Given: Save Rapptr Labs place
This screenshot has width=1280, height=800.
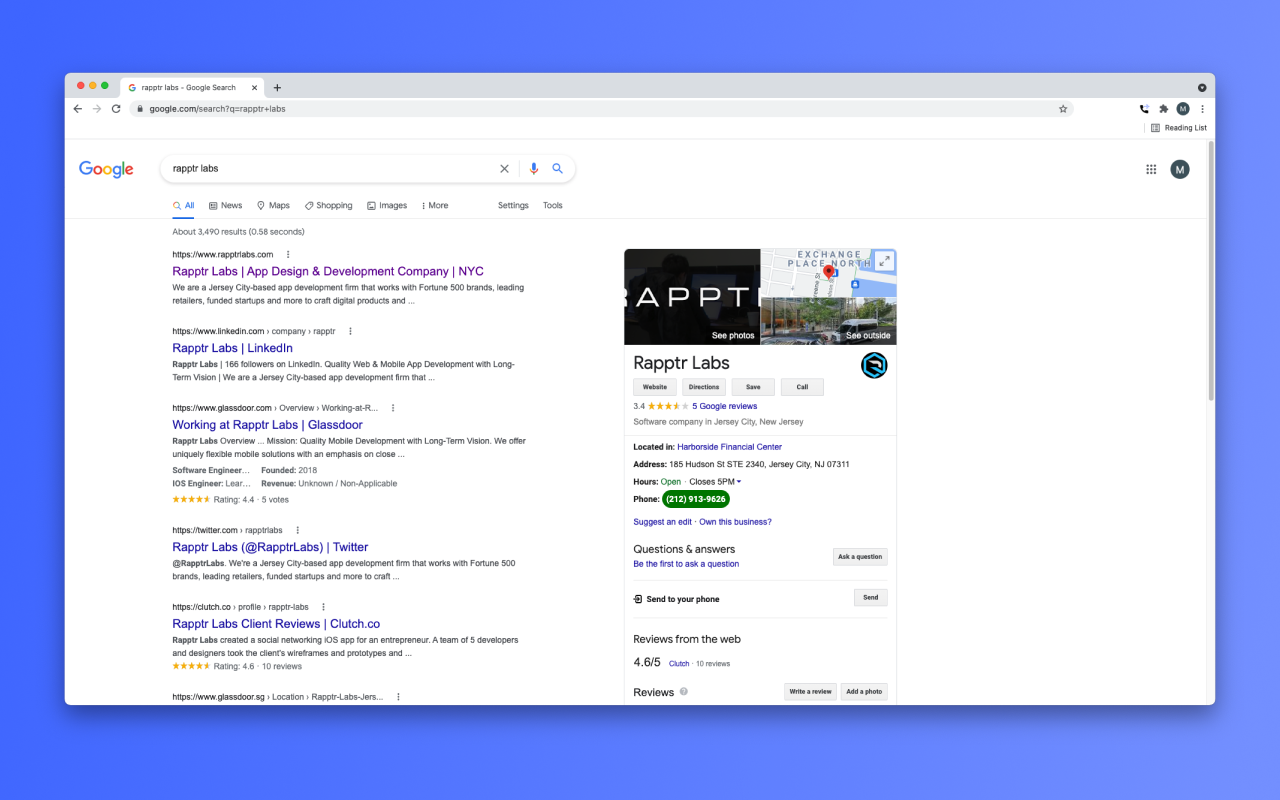Looking at the screenshot, I should [753, 387].
